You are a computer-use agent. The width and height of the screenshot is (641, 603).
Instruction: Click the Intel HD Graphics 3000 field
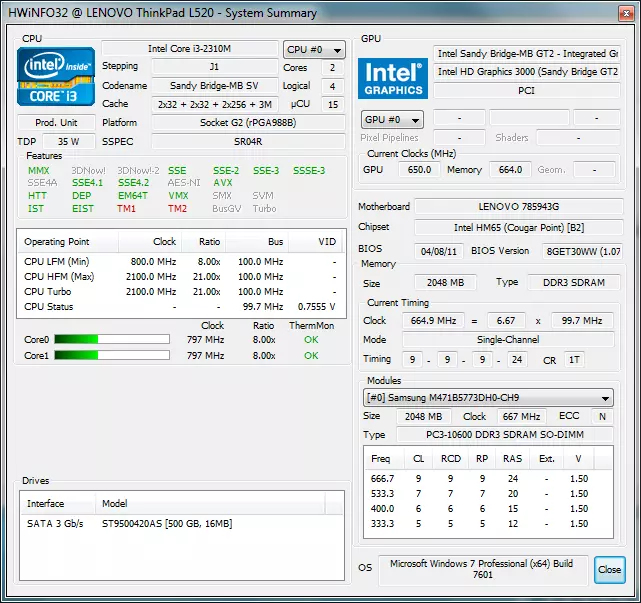tap(527, 72)
